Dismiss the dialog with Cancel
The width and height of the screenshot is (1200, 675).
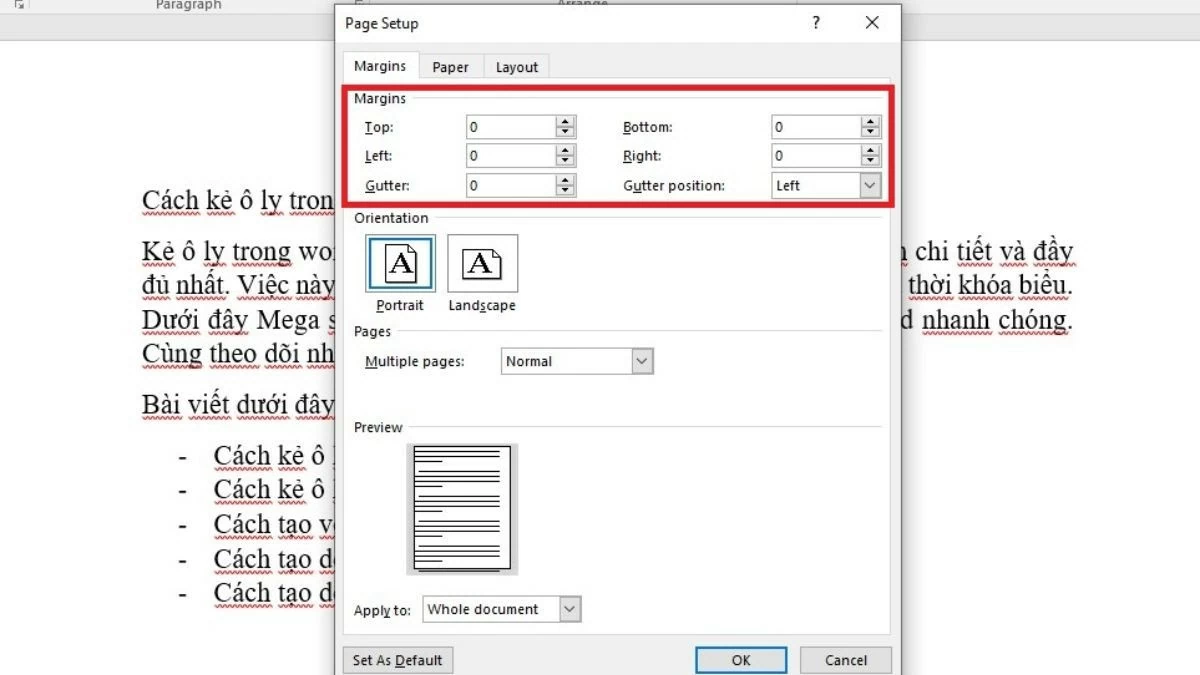(x=845, y=660)
